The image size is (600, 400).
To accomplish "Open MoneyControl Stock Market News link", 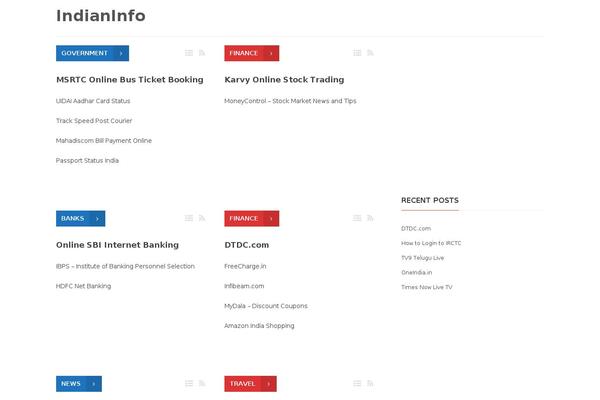I will click(290, 101).
